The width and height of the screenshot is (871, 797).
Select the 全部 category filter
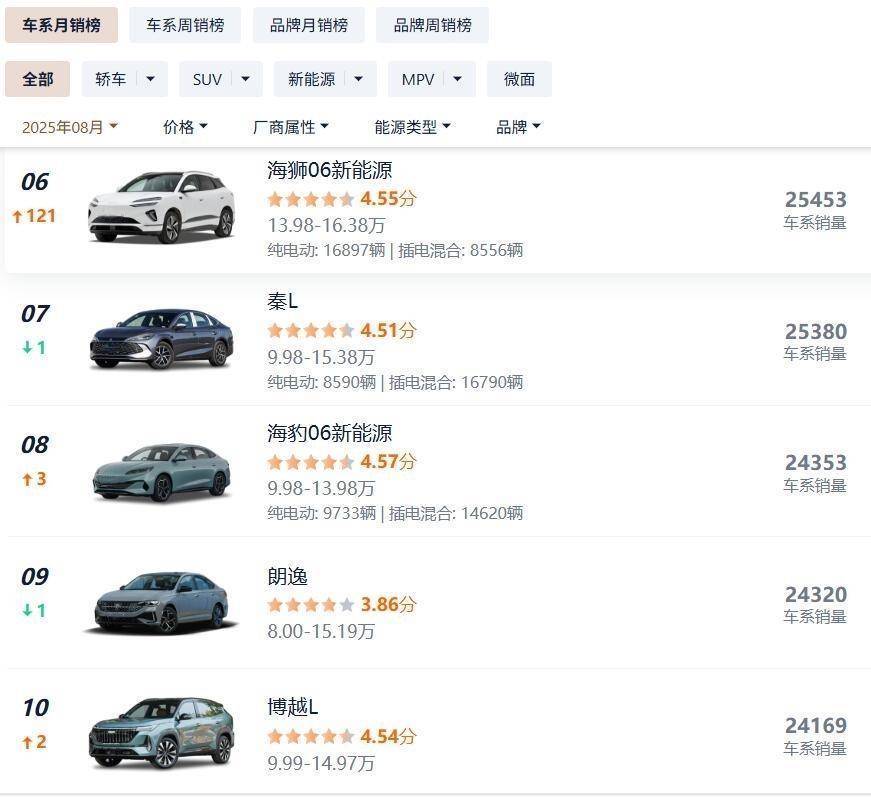[x=37, y=79]
